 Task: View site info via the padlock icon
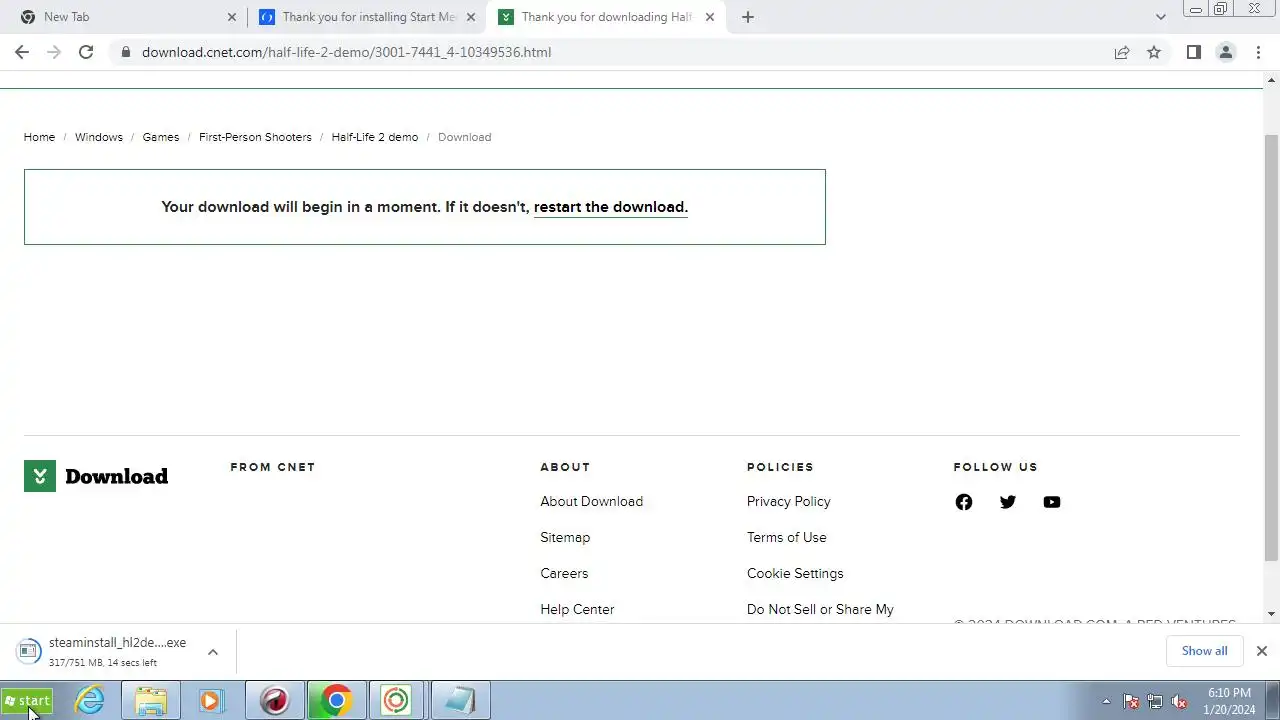(x=125, y=52)
